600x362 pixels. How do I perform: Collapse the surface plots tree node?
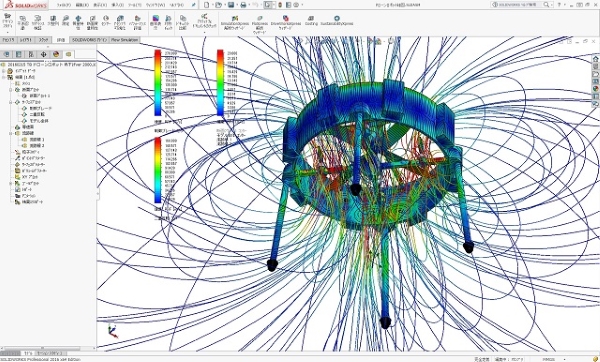click(x=11, y=102)
